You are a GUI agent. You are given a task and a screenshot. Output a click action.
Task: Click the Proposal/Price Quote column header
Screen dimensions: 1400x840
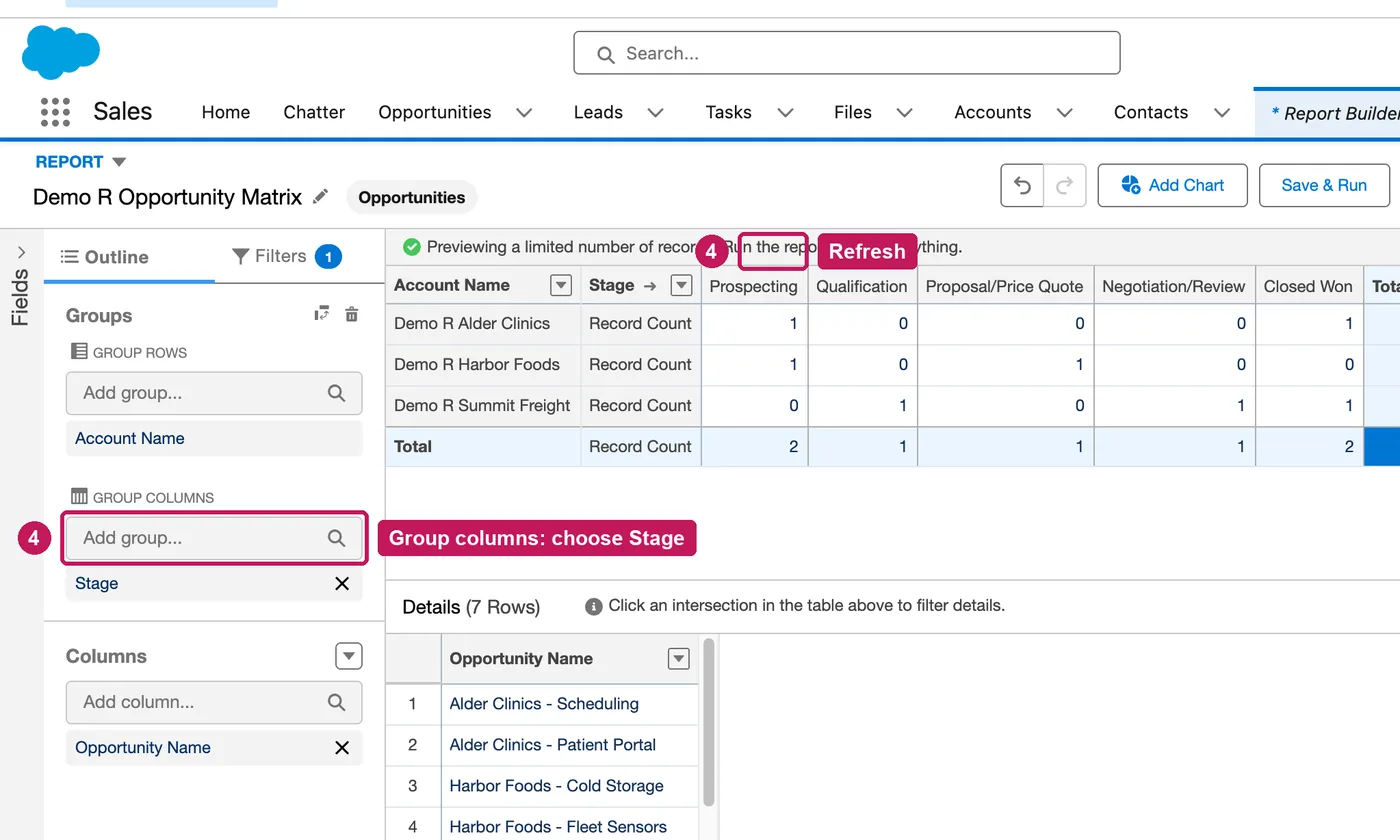(x=1005, y=286)
